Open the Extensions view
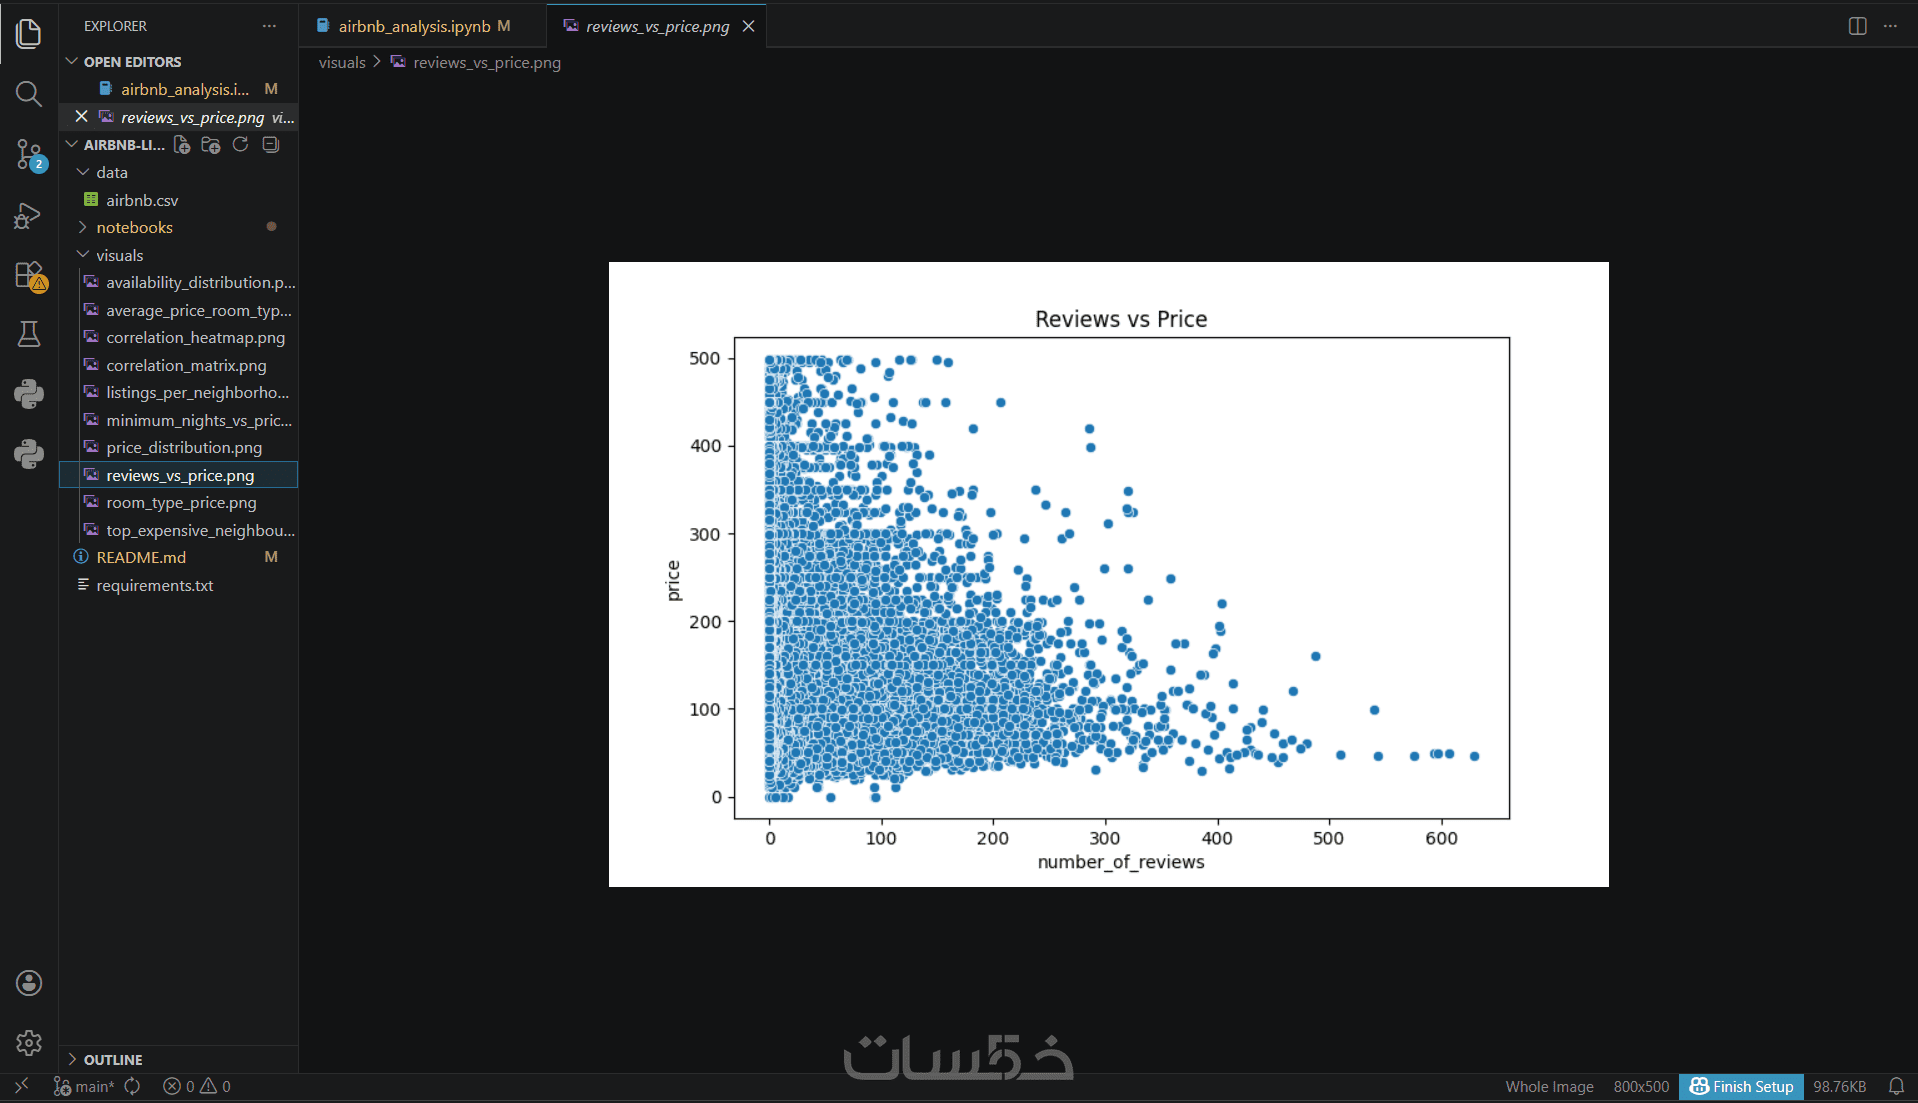The width and height of the screenshot is (1918, 1103). (x=29, y=275)
